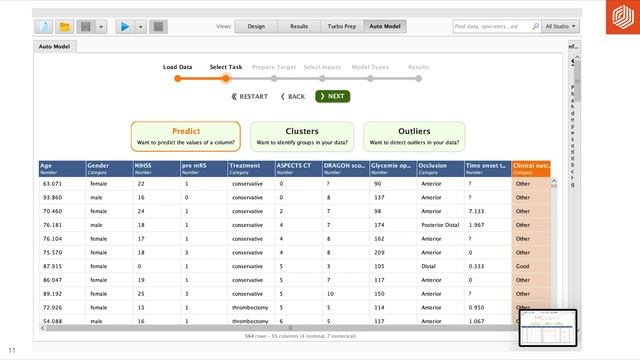
Task: Select the Time onset column header
Action: coord(488,169)
